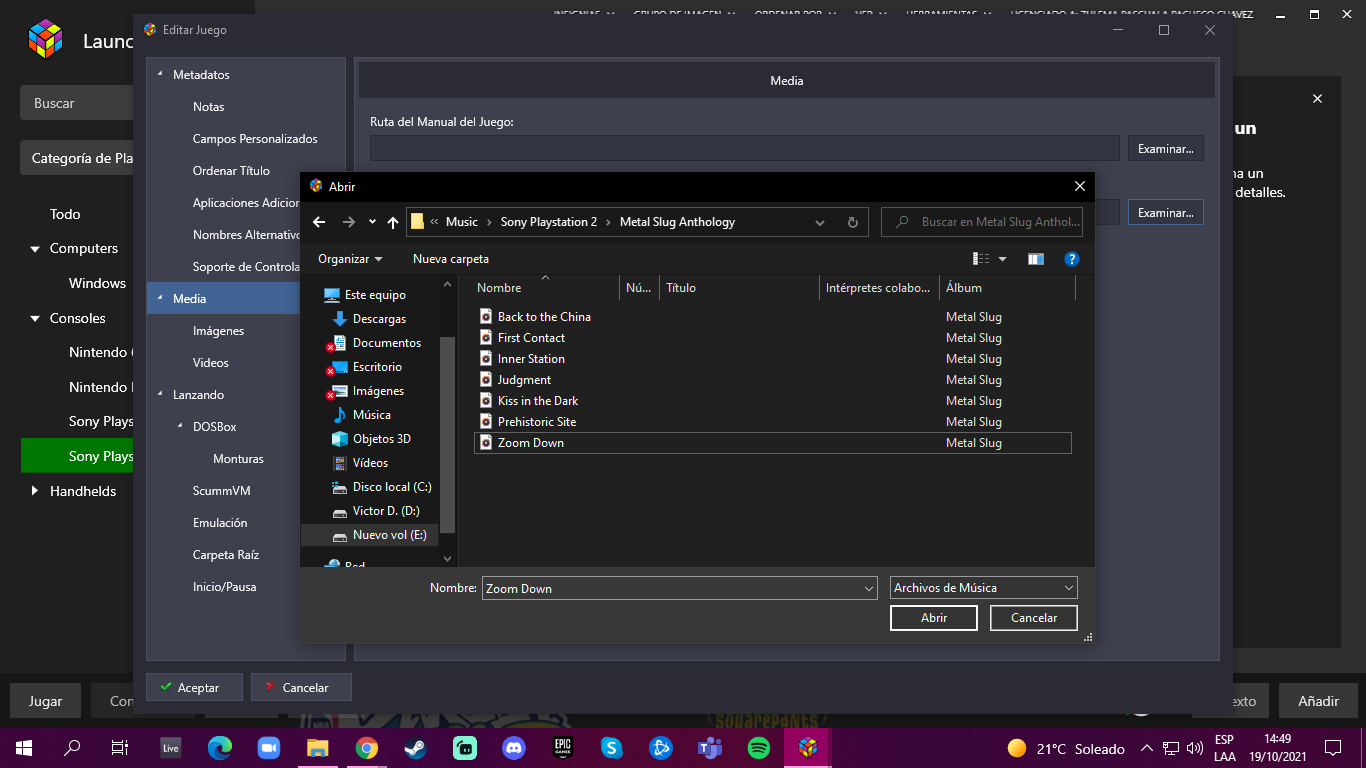Click the navigation pane scrollbar
1366x768 pixels.
[x=448, y=435]
